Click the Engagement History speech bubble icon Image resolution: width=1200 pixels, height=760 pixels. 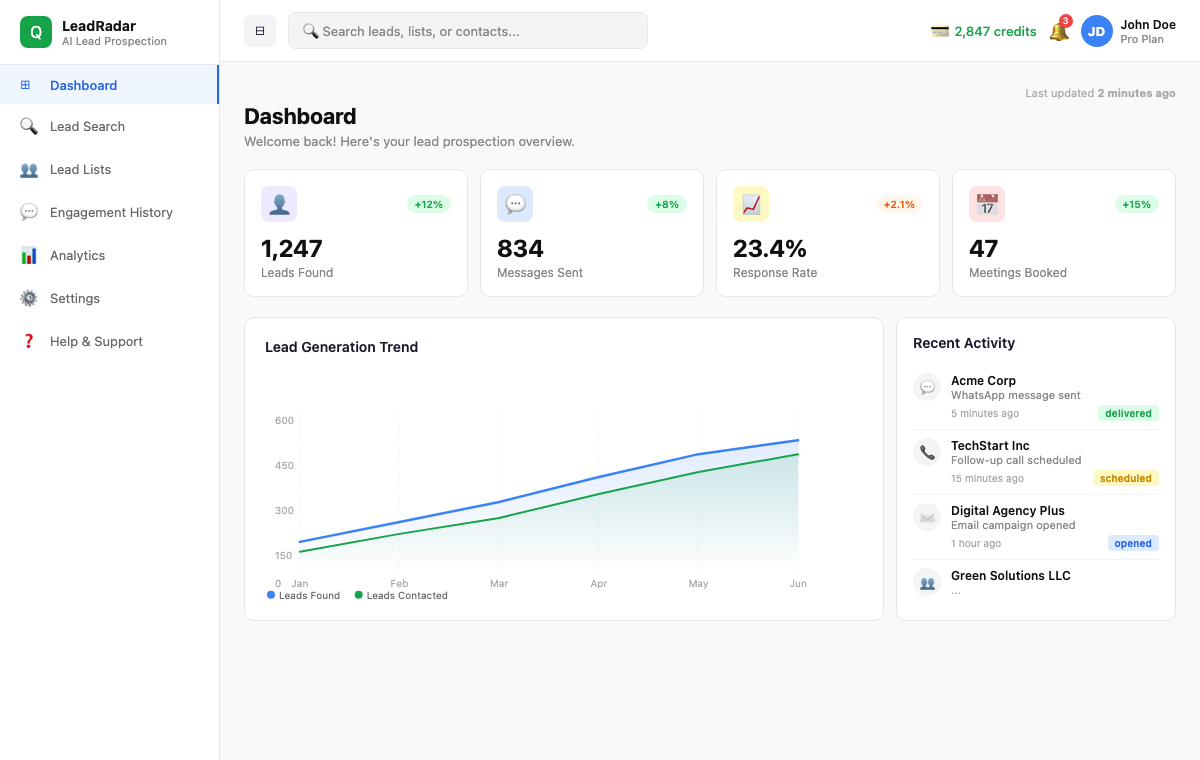coord(29,212)
